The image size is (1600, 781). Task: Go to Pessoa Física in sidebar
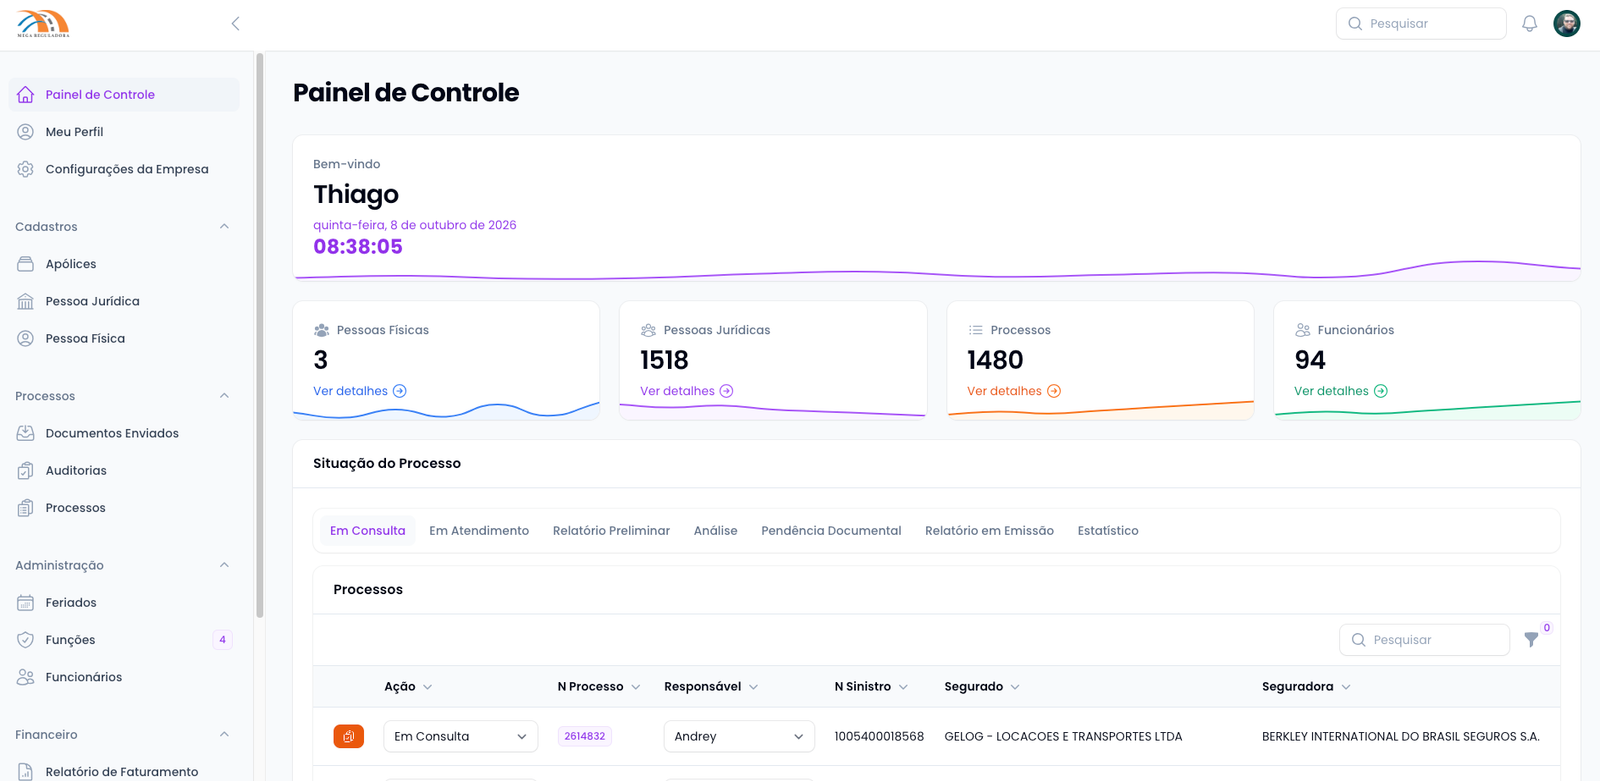pyautogui.click(x=85, y=339)
